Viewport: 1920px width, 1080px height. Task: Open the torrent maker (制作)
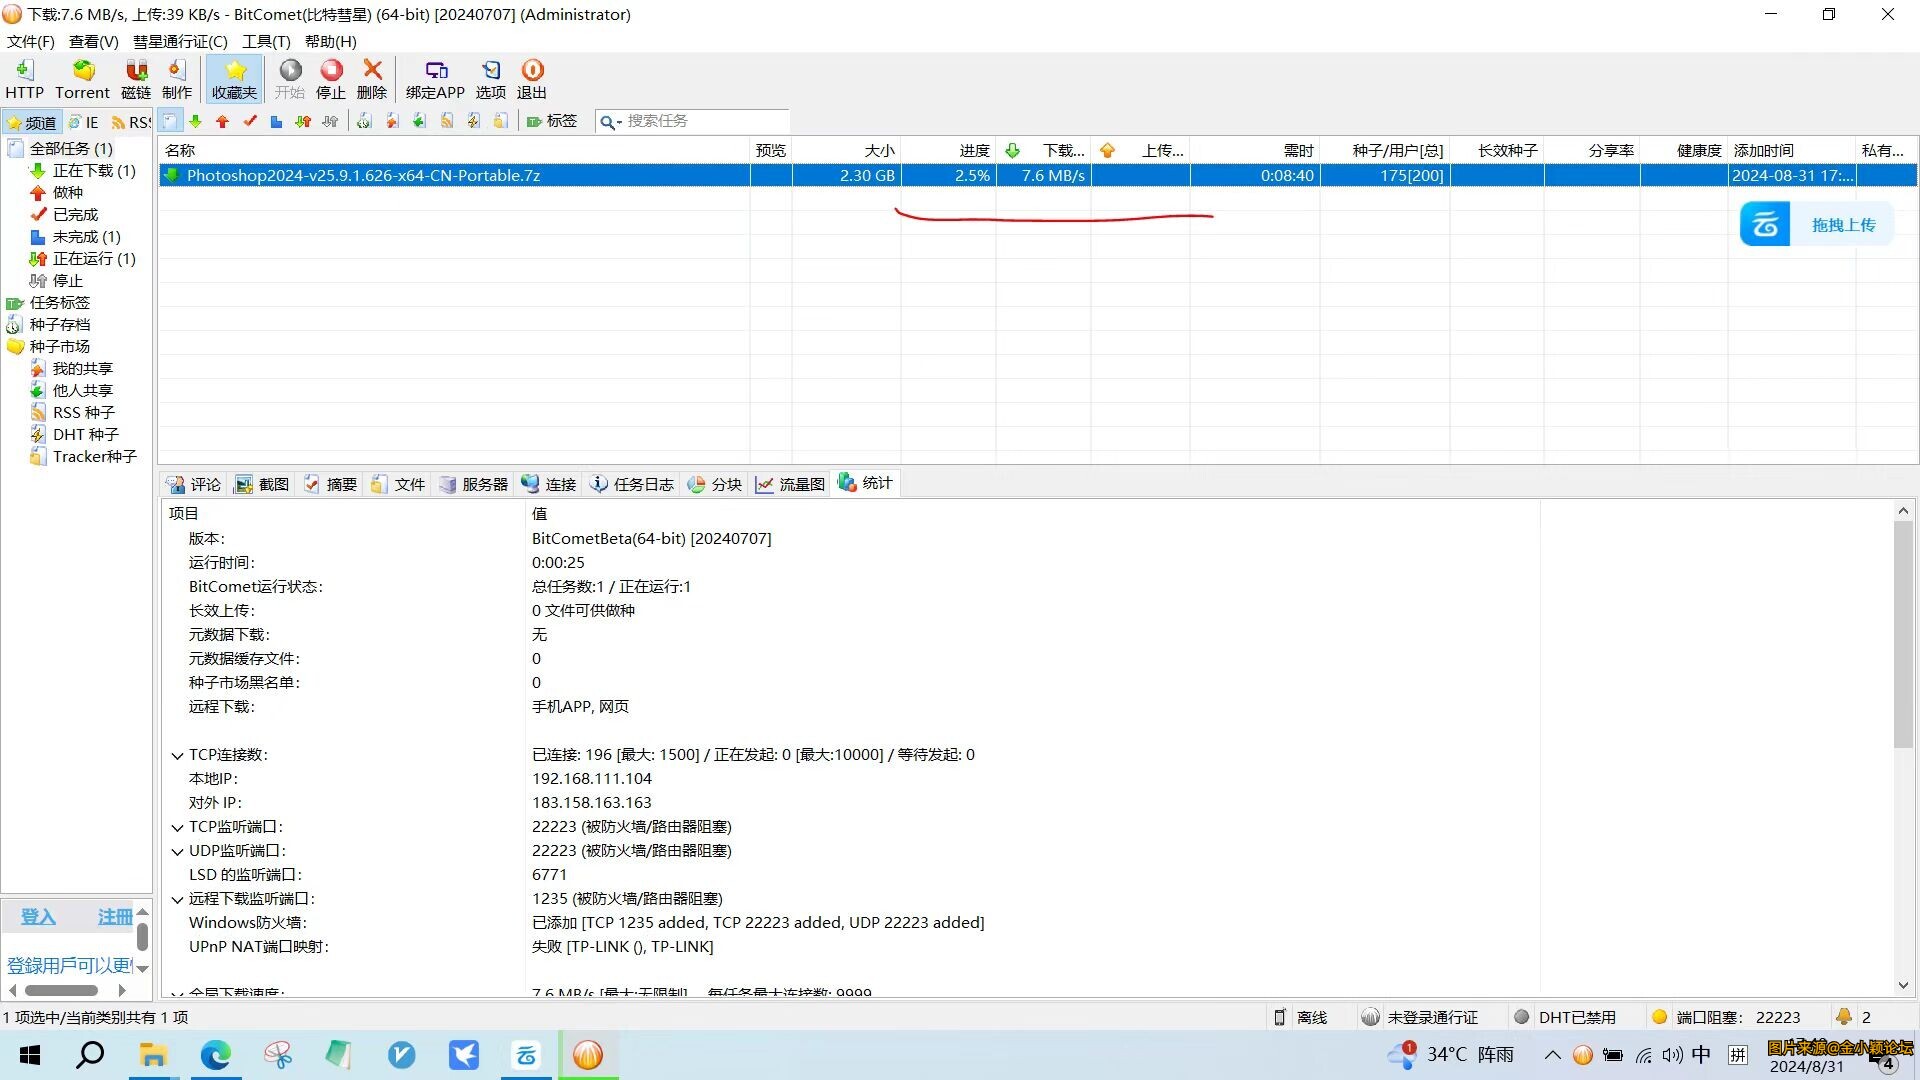[177, 79]
